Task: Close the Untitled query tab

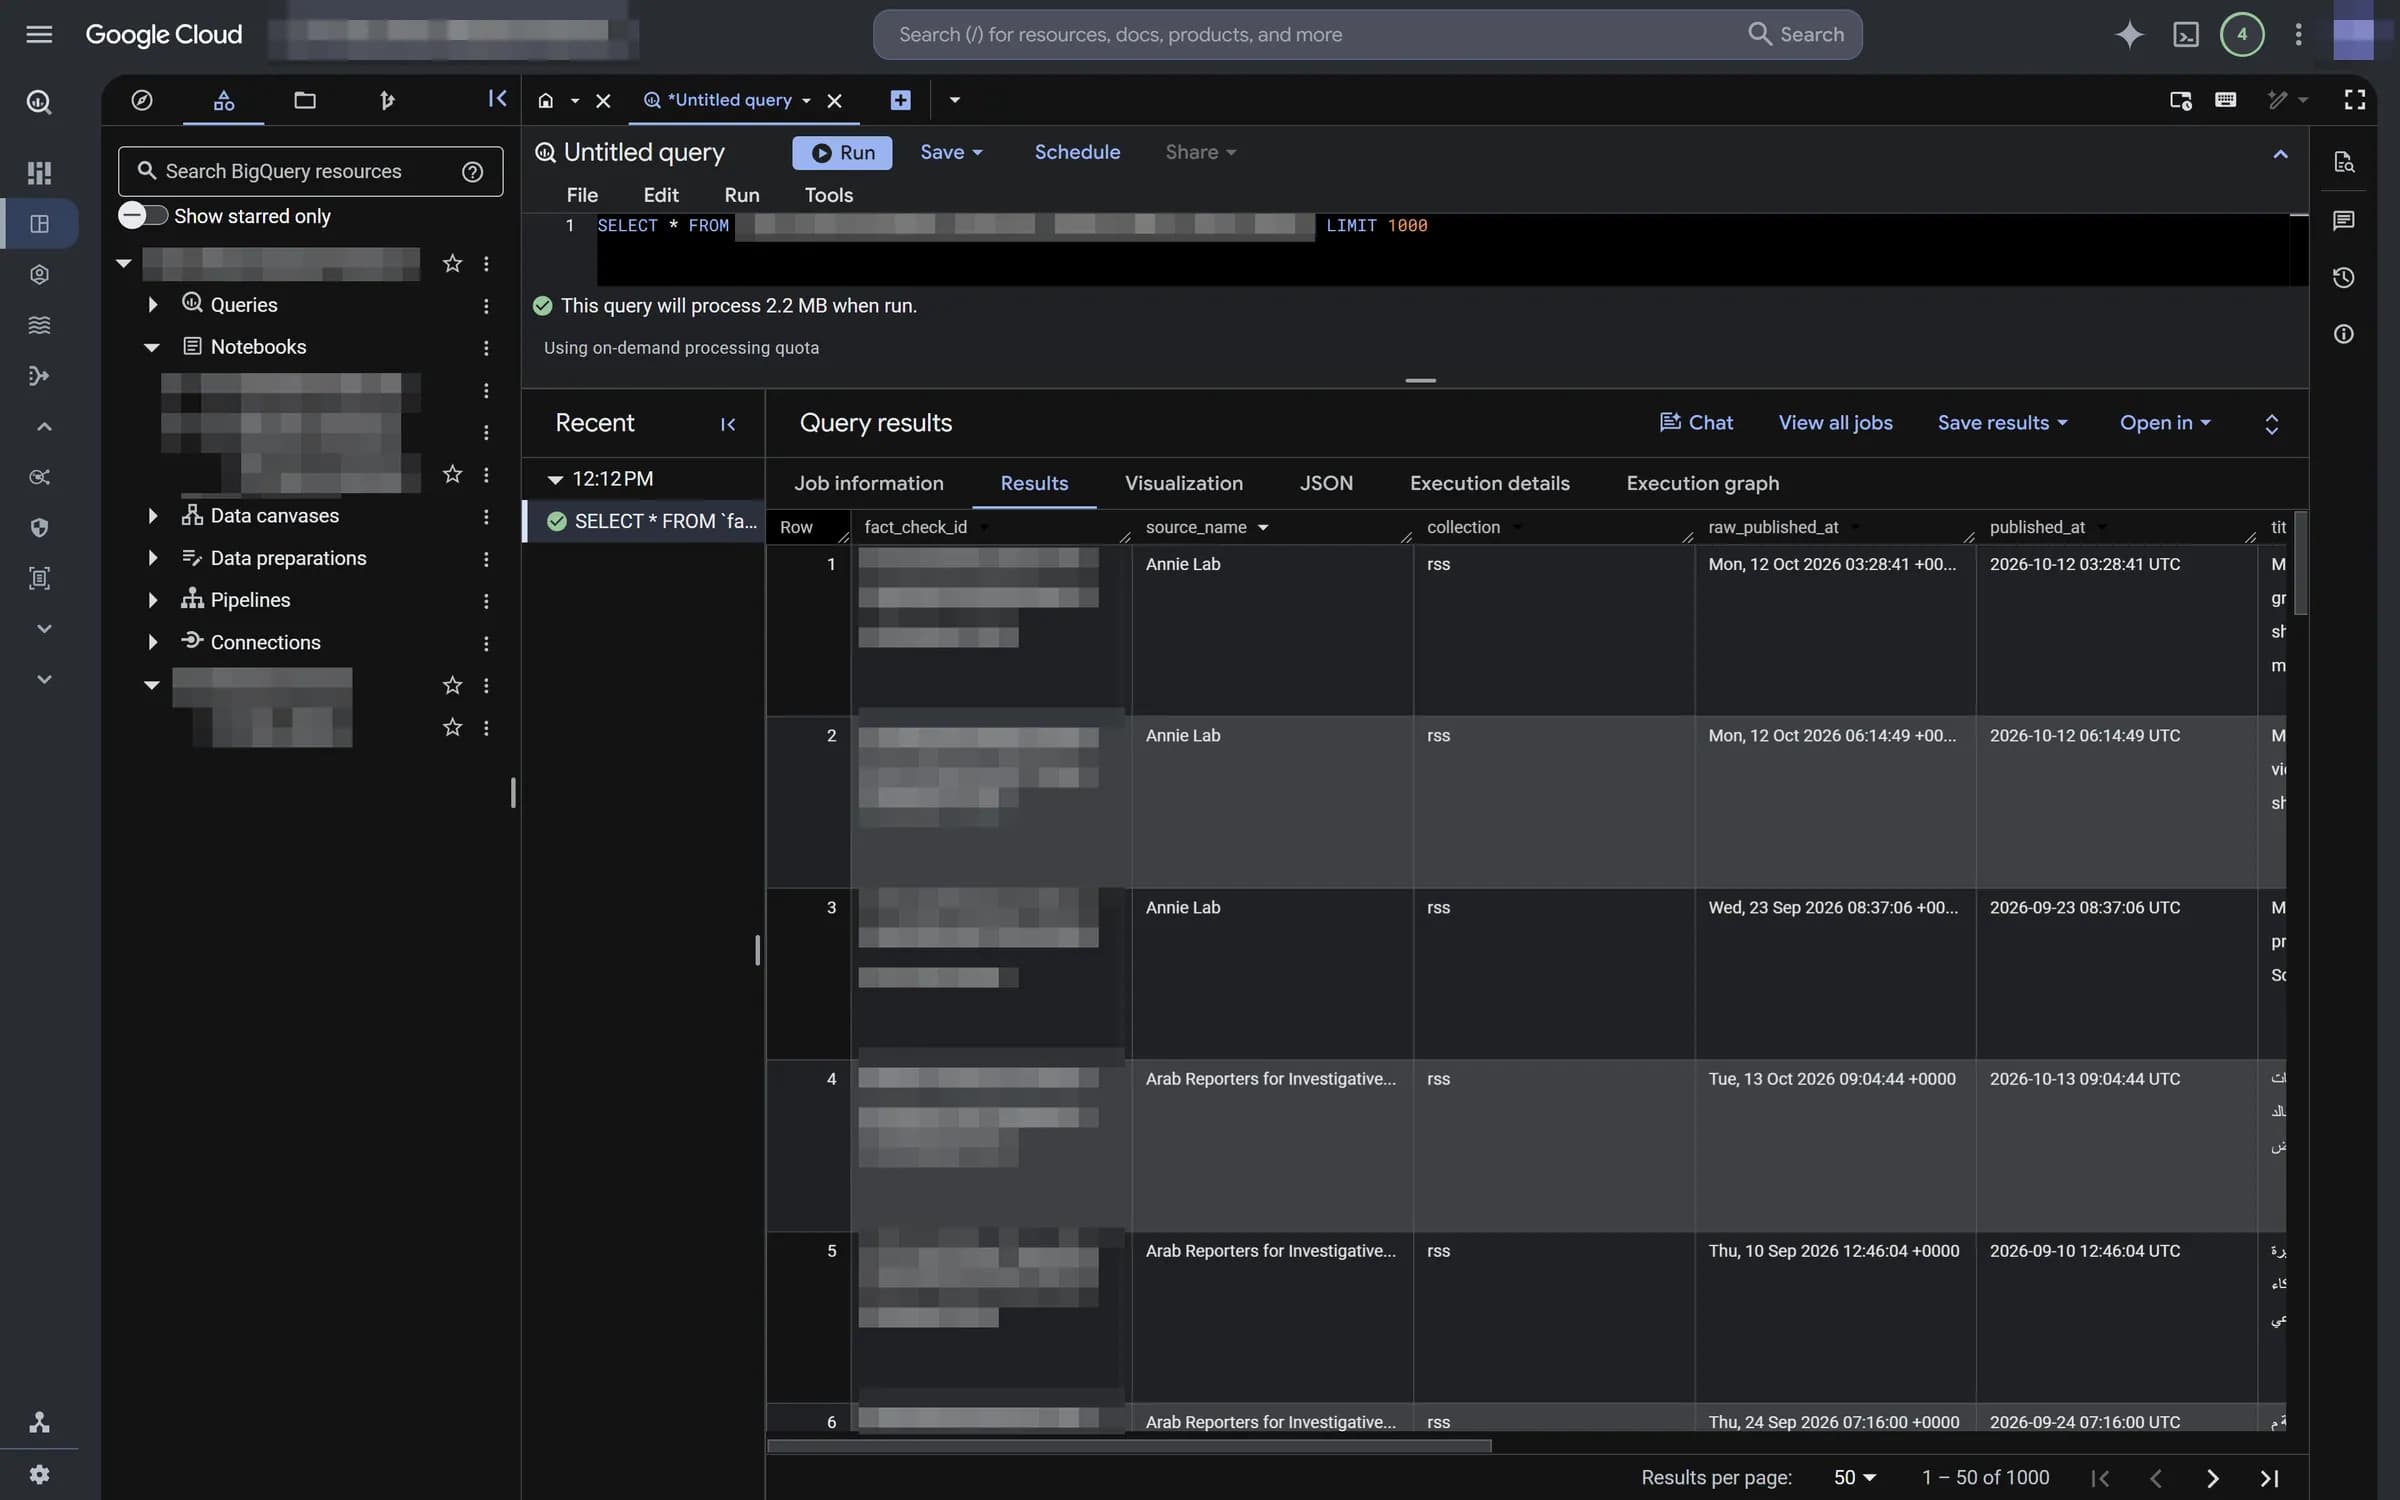Action: pyautogui.click(x=834, y=101)
